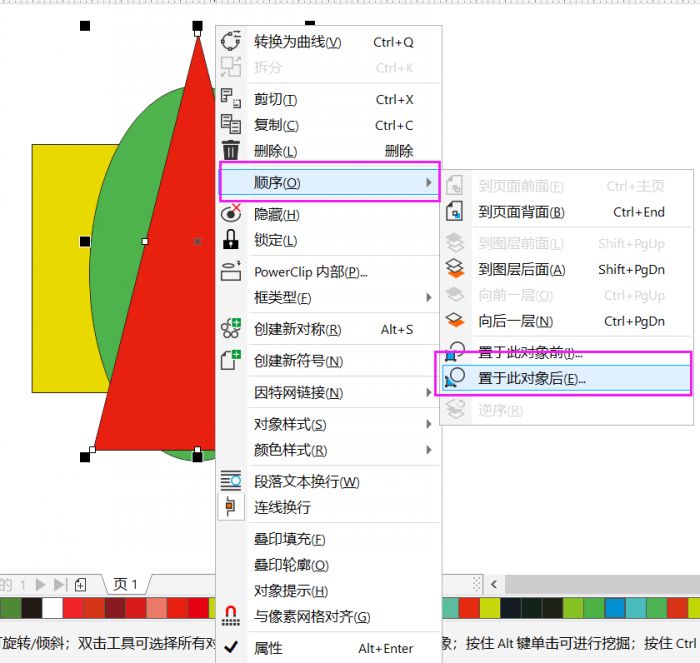Click the To Back of Page icon
The height and width of the screenshot is (663, 700).
454,211
